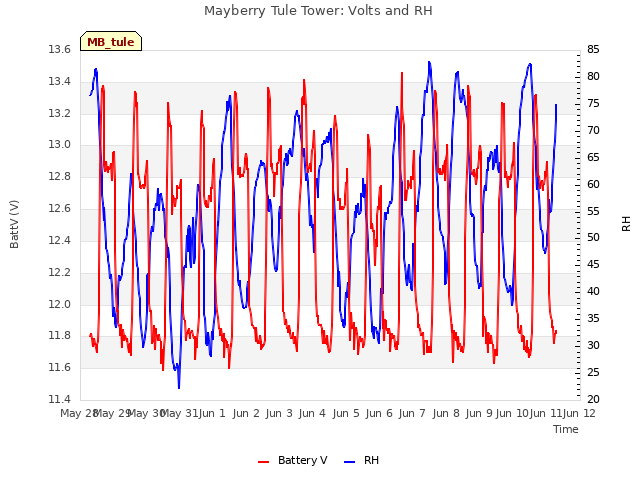Click the 80 tick on the RH axis
Viewport: 640px width, 480px height.
tap(593, 76)
